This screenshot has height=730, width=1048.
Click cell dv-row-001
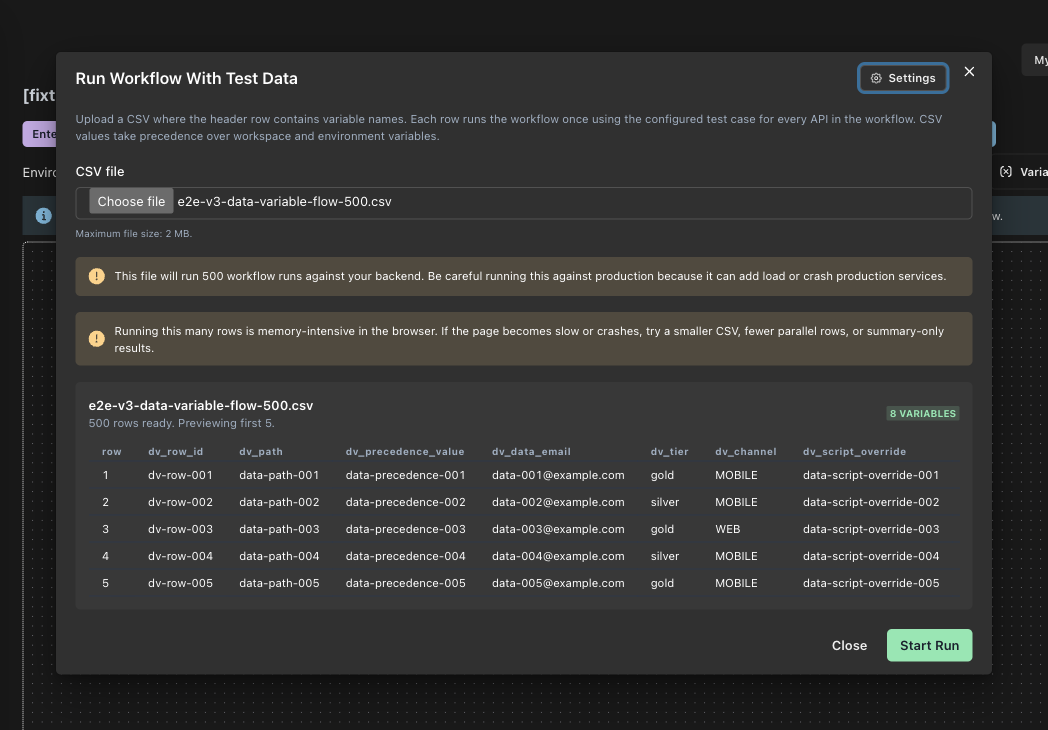[180, 475]
